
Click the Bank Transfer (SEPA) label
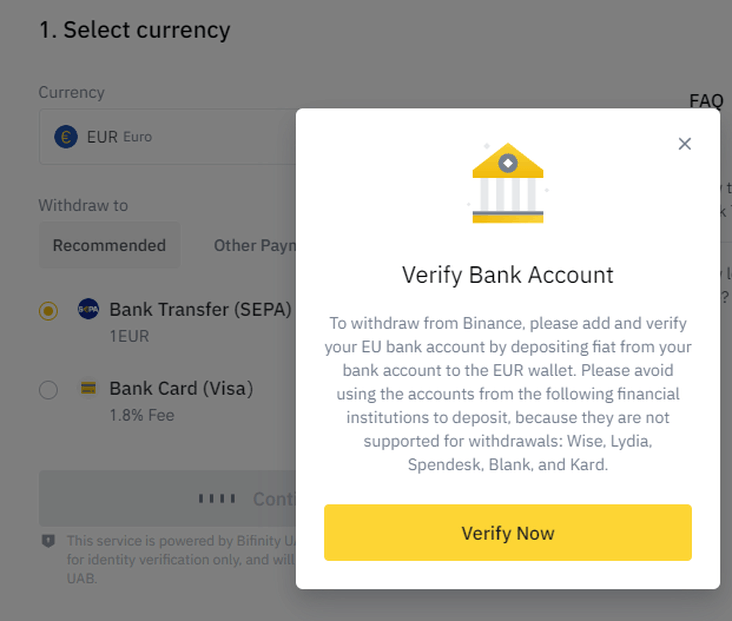click(x=200, y=310)
